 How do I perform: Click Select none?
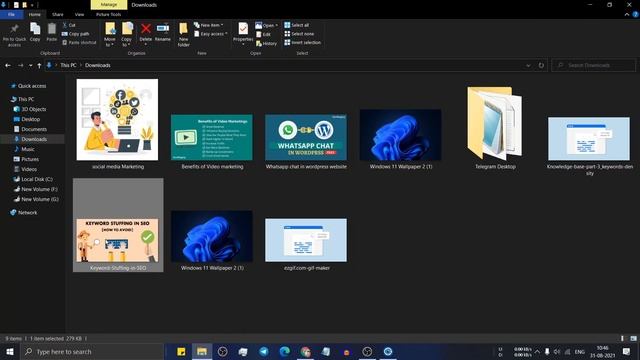pos(299,34)
